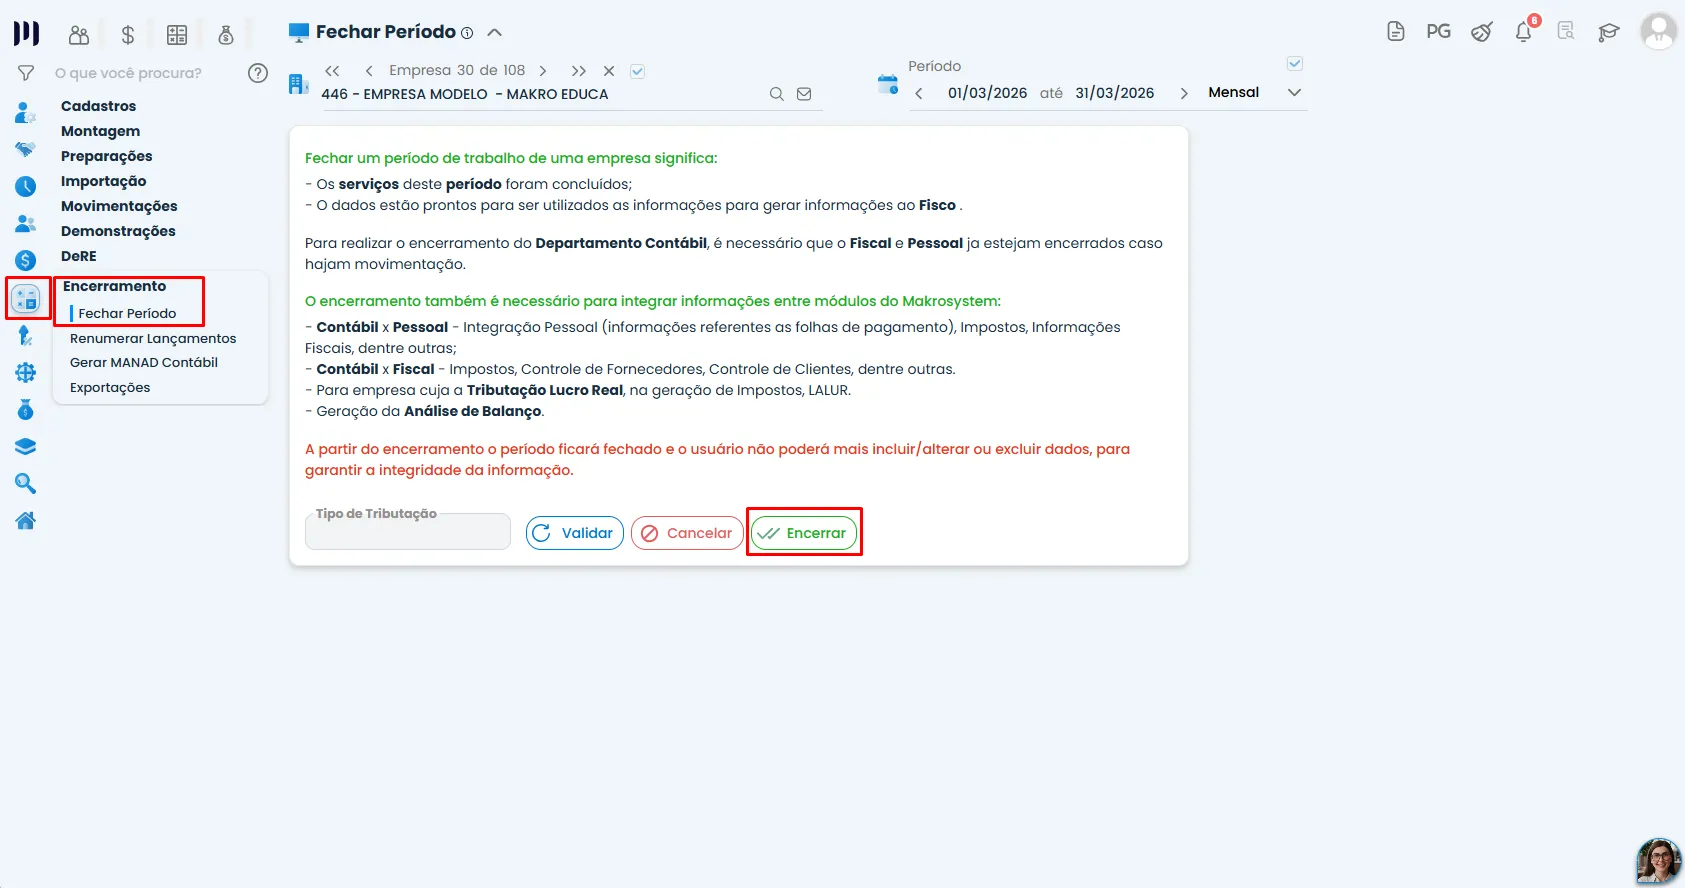
Task: Toggle the checkbox above the Mensal selector
Action: [x=1295, y=64]
